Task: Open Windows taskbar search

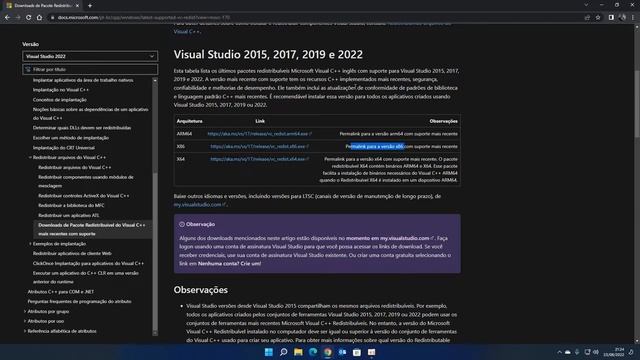Action: click(283, 352)
